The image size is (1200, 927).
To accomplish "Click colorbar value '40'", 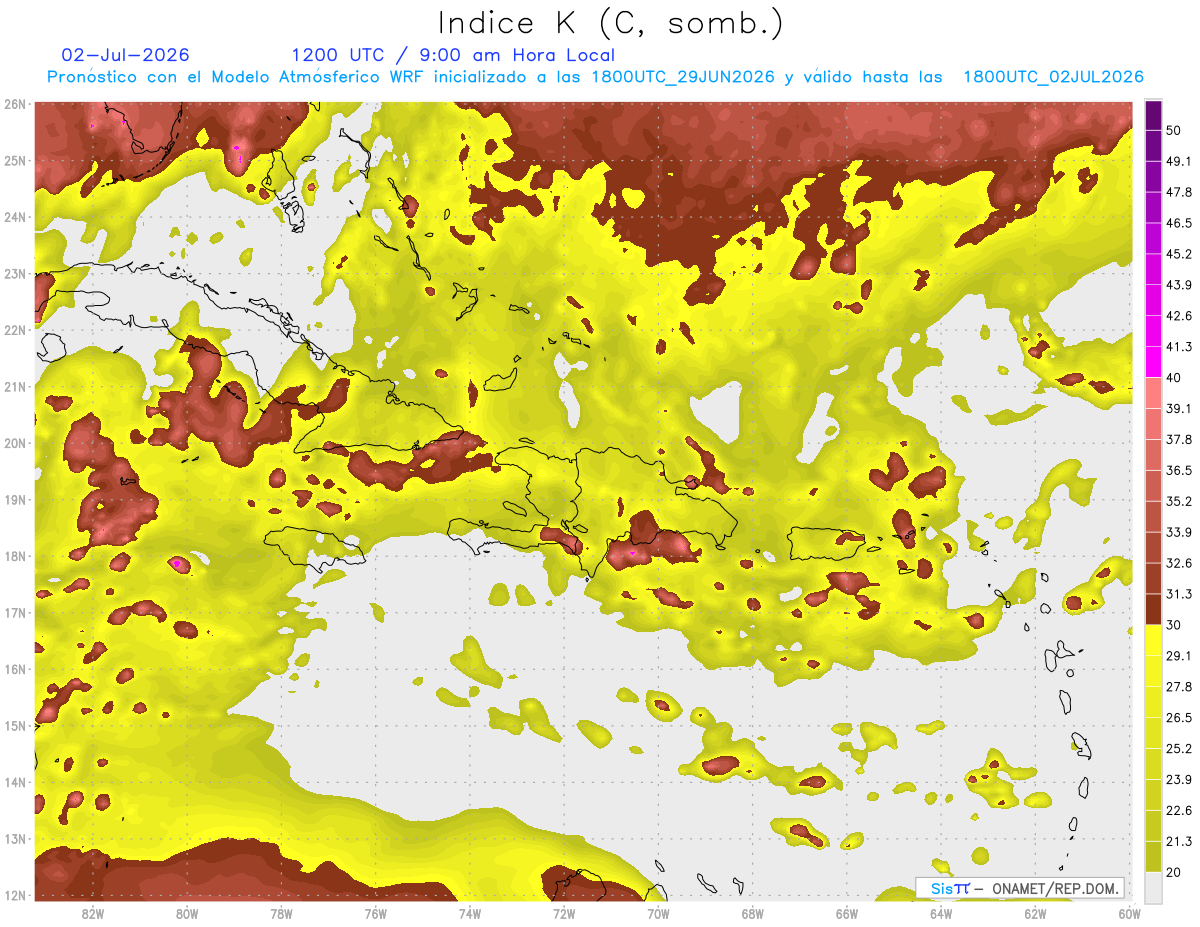I will (1173, 377).
